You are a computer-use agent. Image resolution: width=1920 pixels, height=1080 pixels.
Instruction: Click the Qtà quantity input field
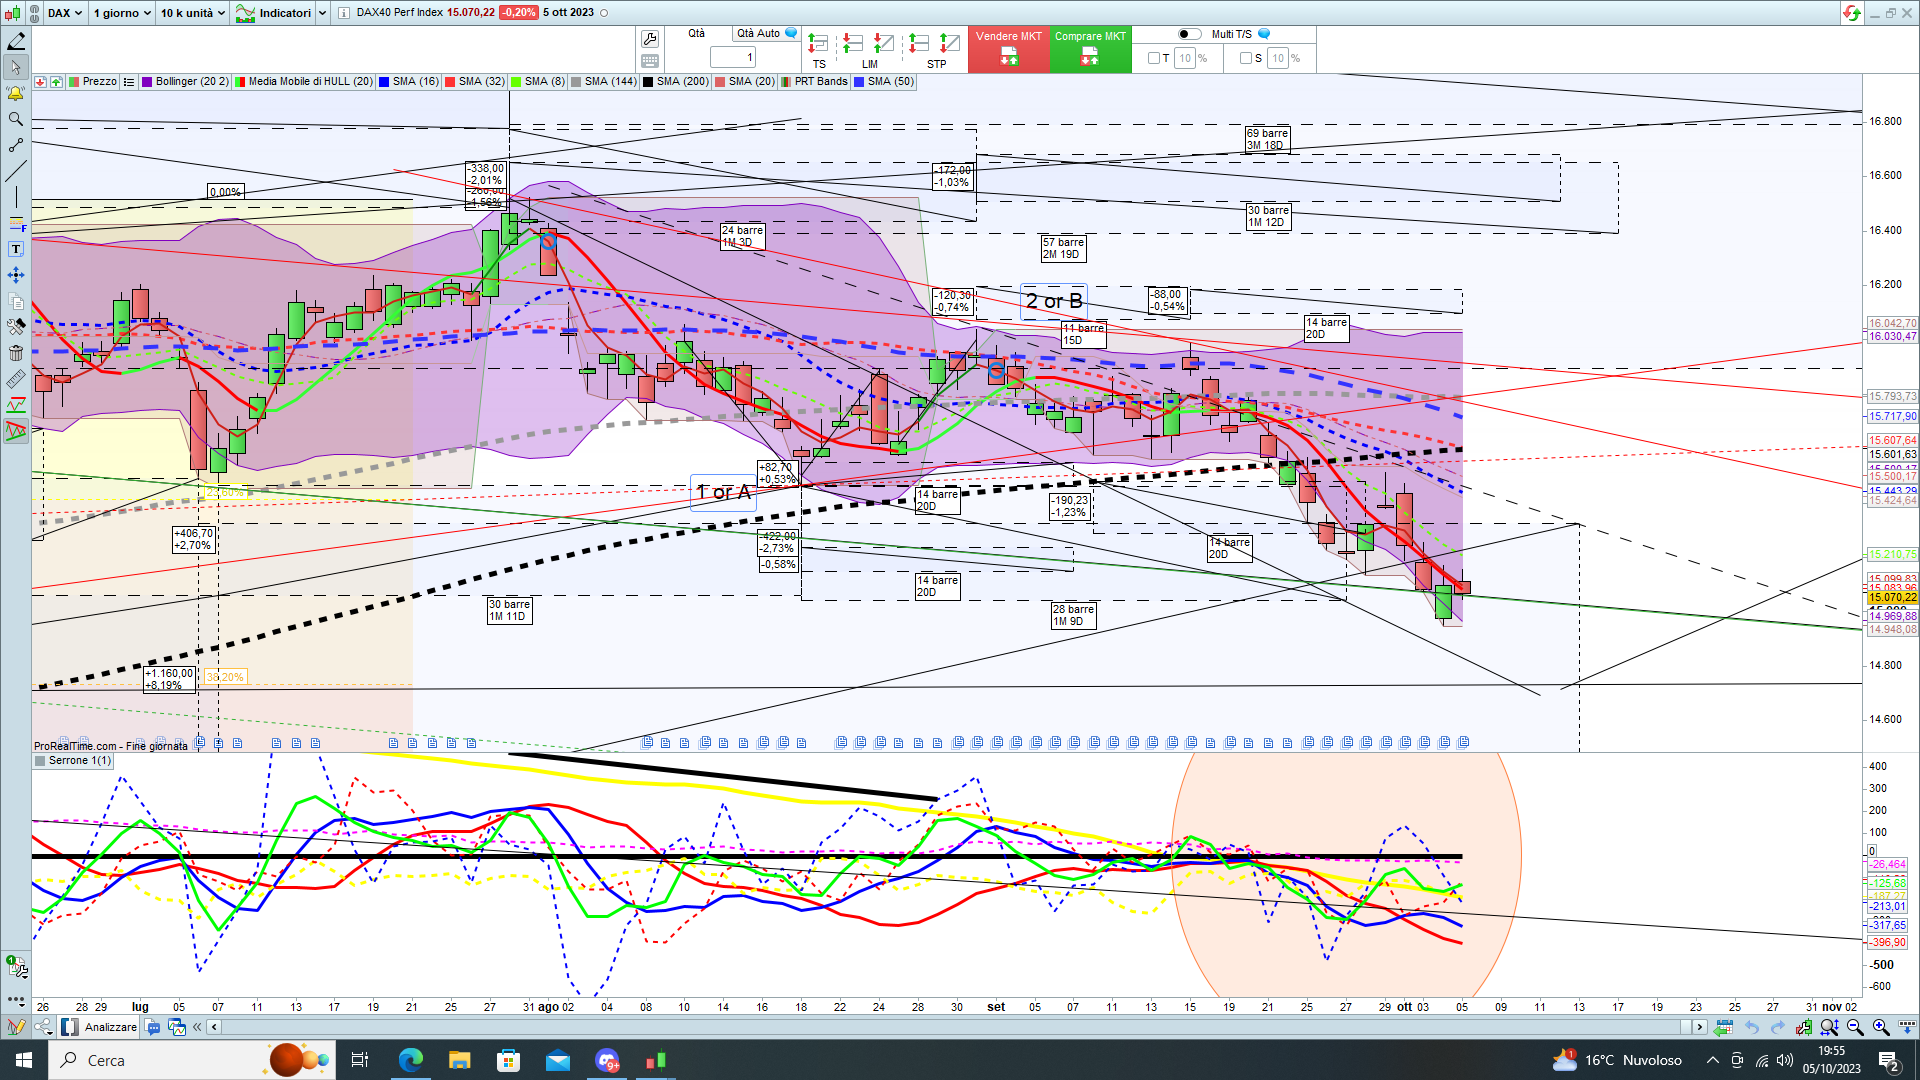[733, 58]
